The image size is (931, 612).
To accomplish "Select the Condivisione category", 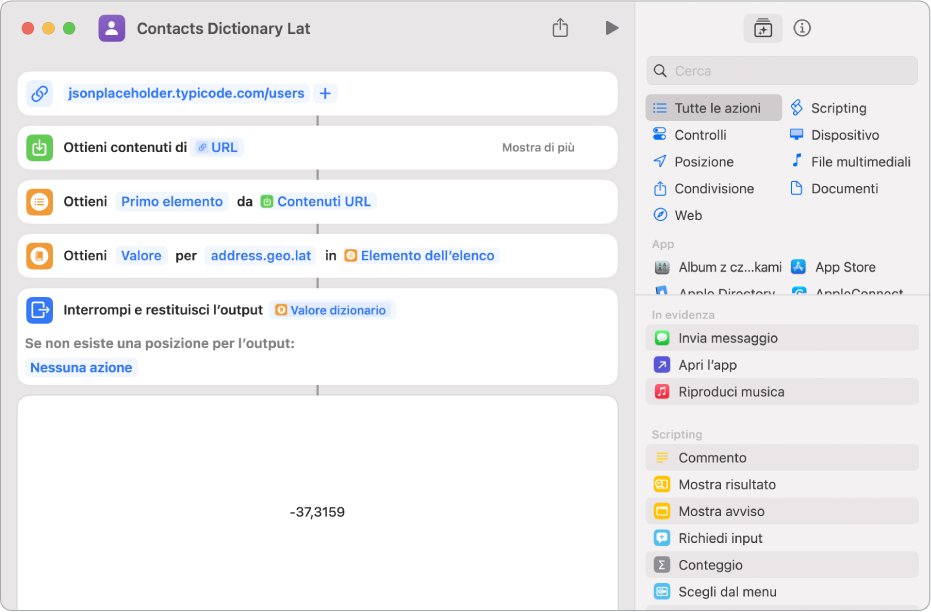I will click(714, 188).
